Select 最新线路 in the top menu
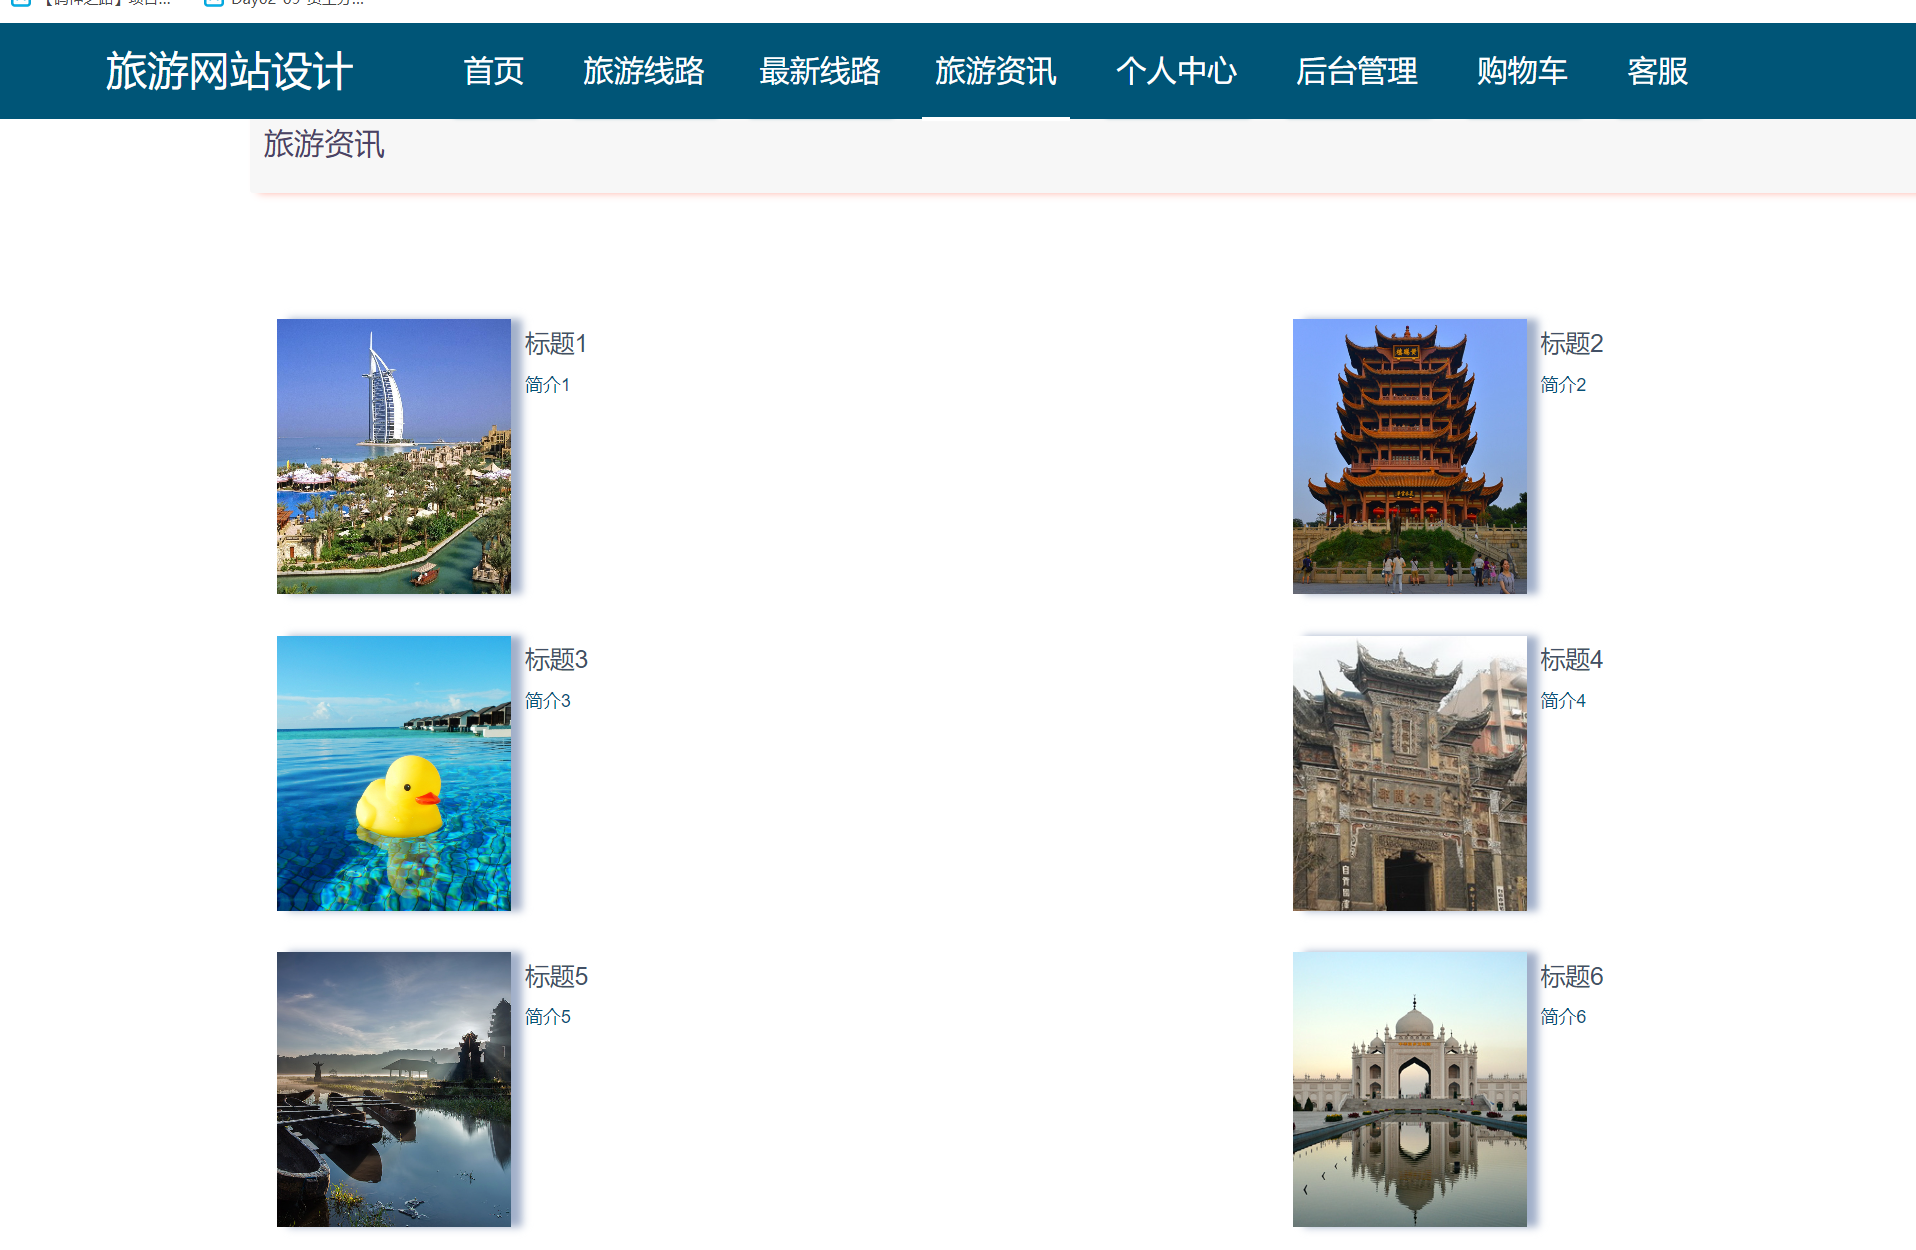The height and width of the screenshot is (1250, 1916). click(819, 72)
